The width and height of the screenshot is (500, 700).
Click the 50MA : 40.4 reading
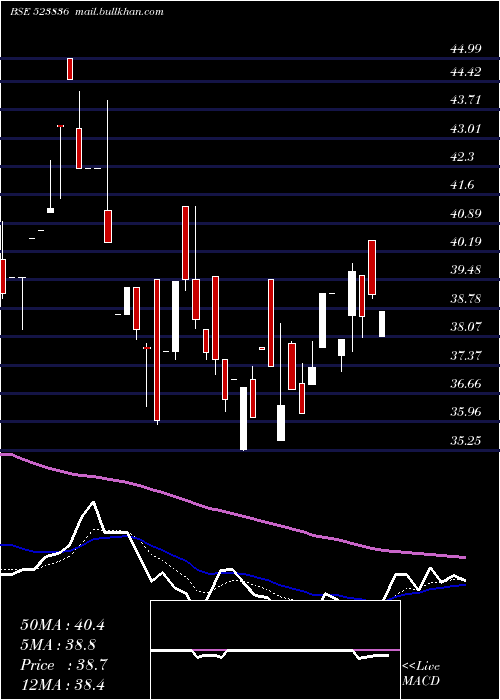click(62, 625)
